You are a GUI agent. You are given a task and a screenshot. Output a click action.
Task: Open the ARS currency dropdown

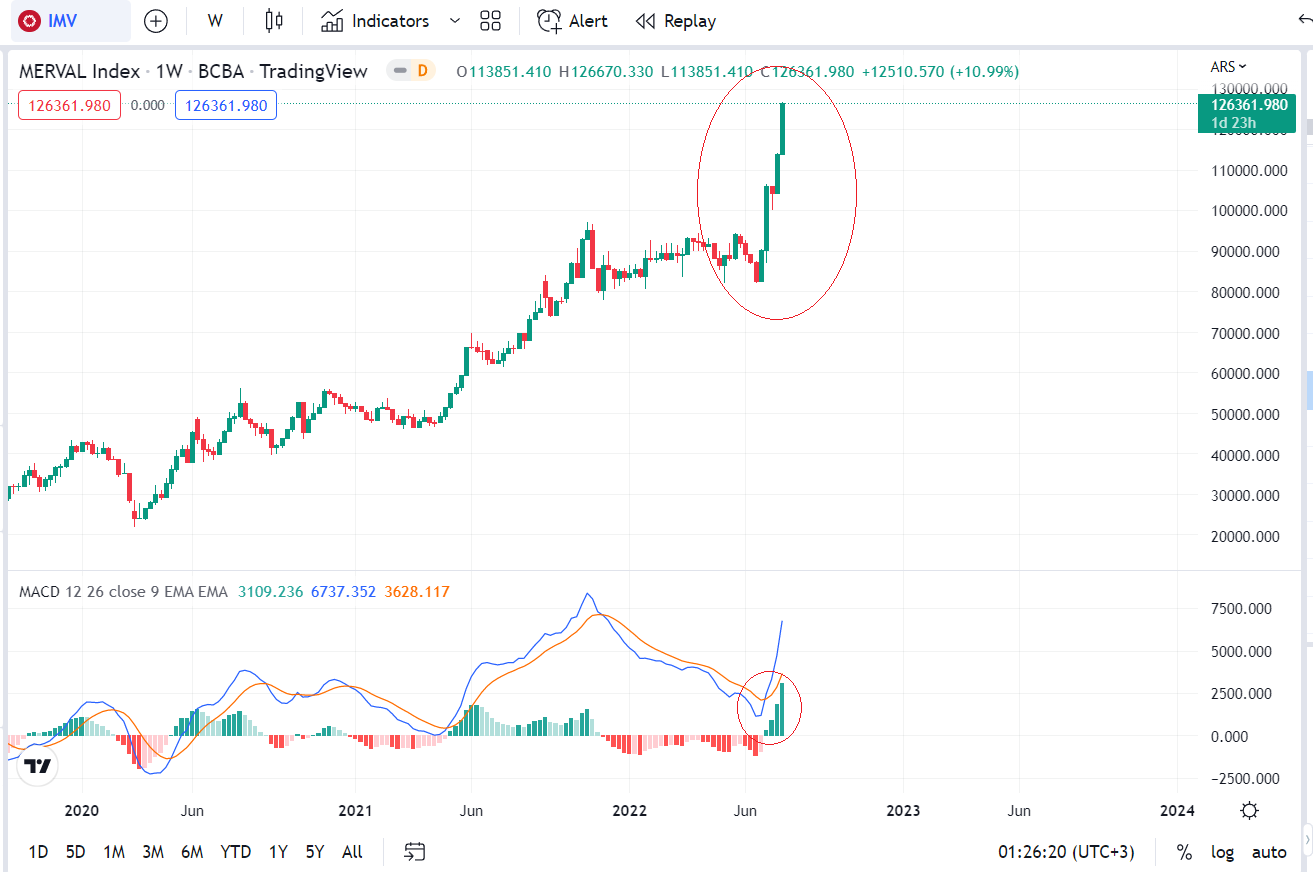pos(1228,67)
